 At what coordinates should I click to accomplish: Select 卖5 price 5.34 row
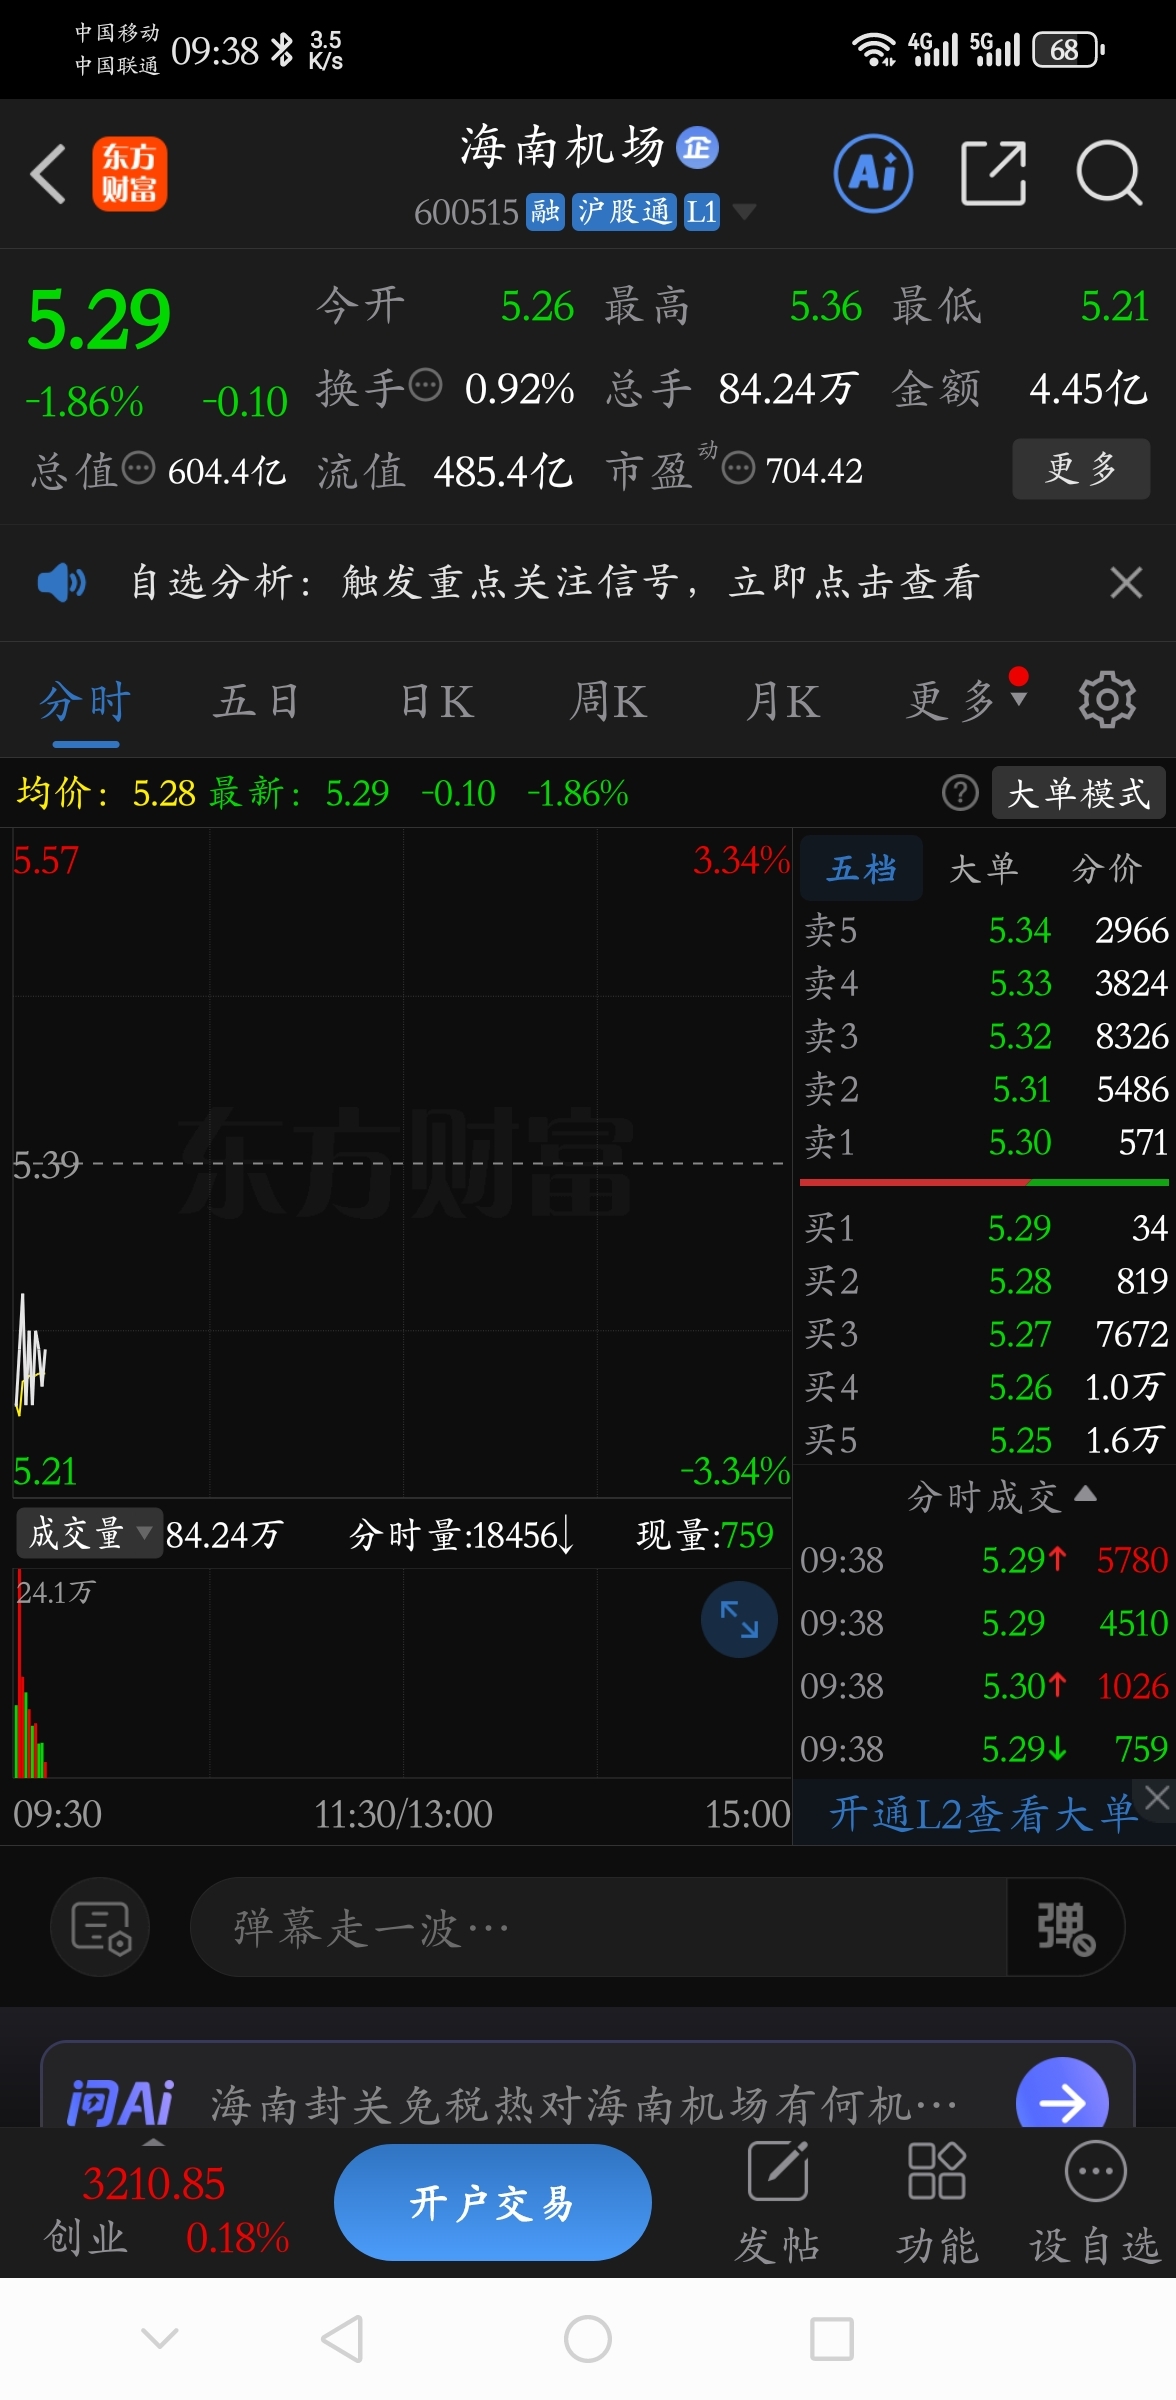click(985, 930)
